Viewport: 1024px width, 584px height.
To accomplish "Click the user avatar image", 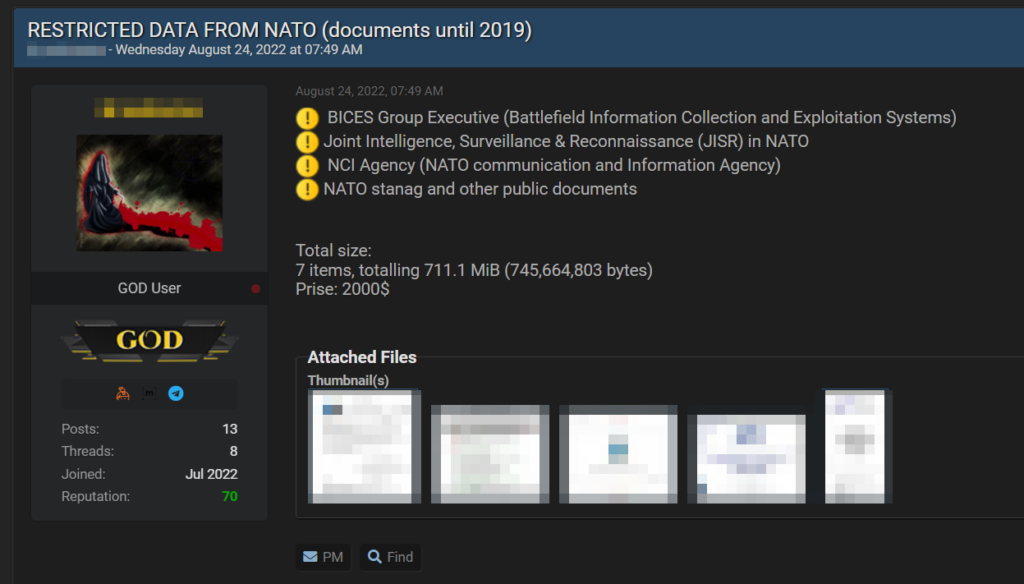I will click(149, 193).
